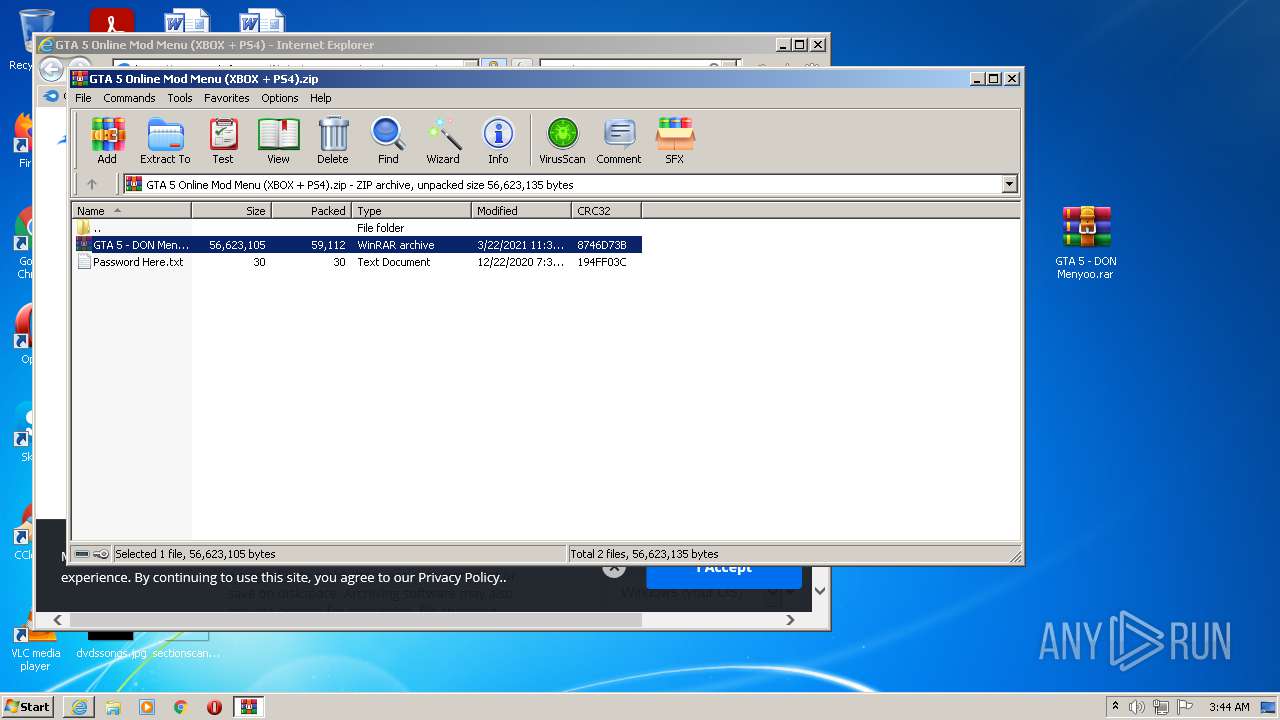
Task: Click the taskbar clock showing 3:44 AM
Action: tap(1229, 707)
